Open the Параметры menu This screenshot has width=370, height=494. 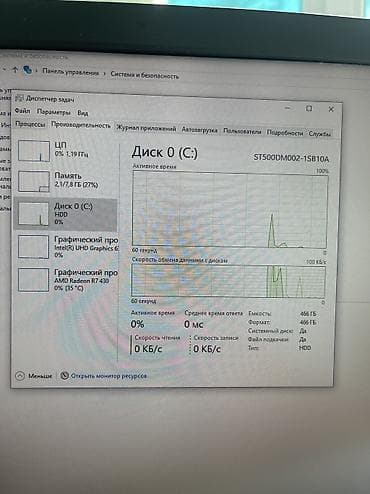click(x=53, y=112)
